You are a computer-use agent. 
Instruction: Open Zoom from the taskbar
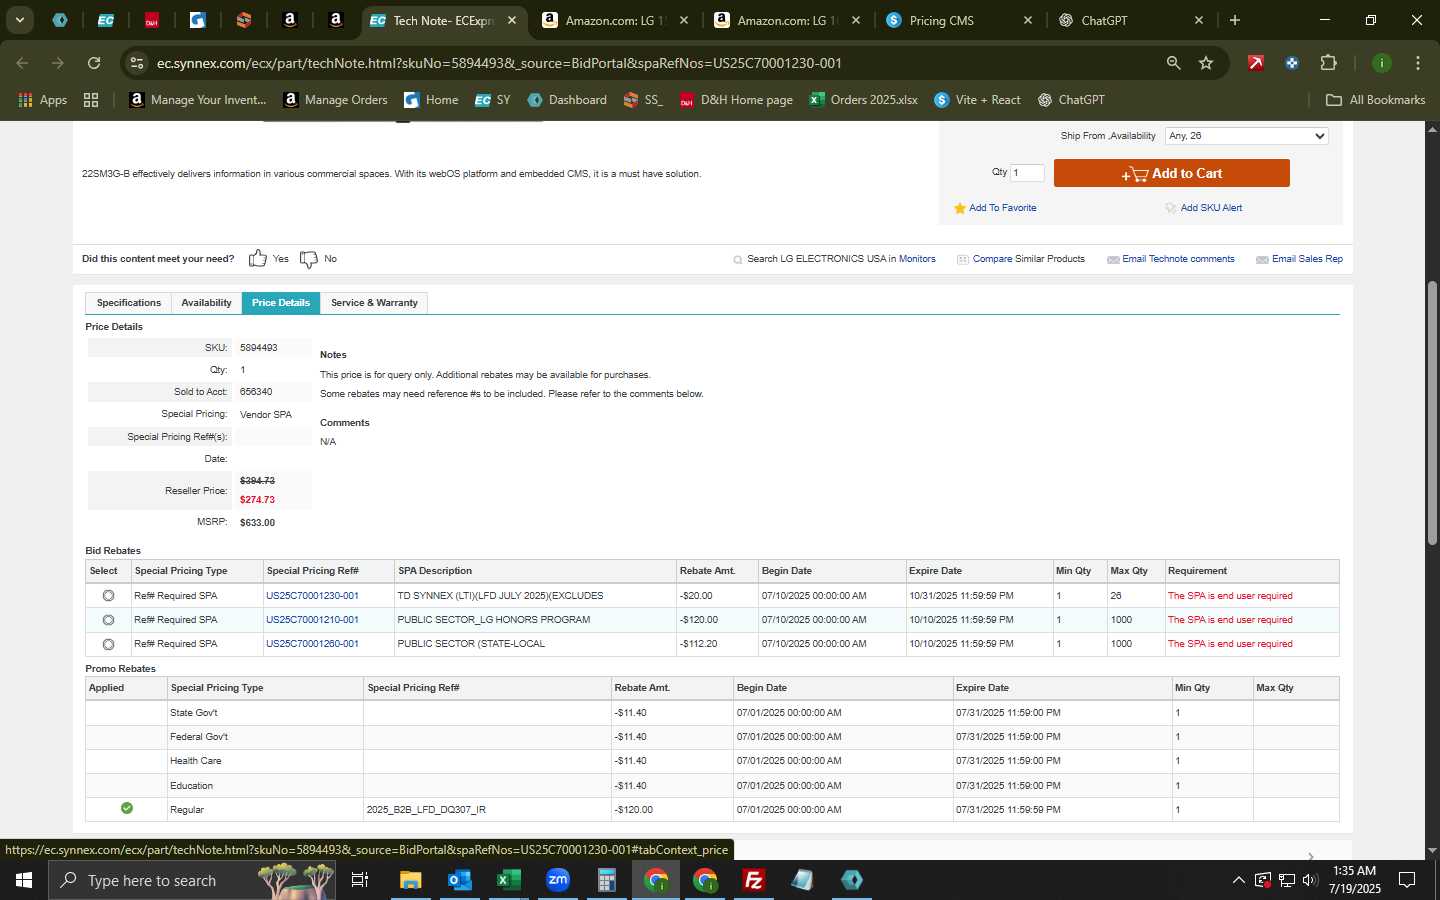click(x=557, y=880)
